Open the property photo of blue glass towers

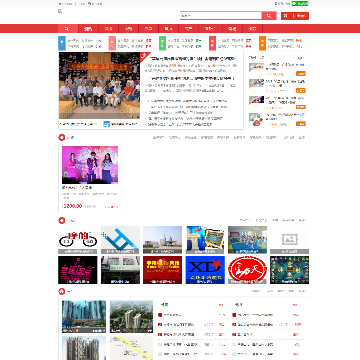click(84, 317)
